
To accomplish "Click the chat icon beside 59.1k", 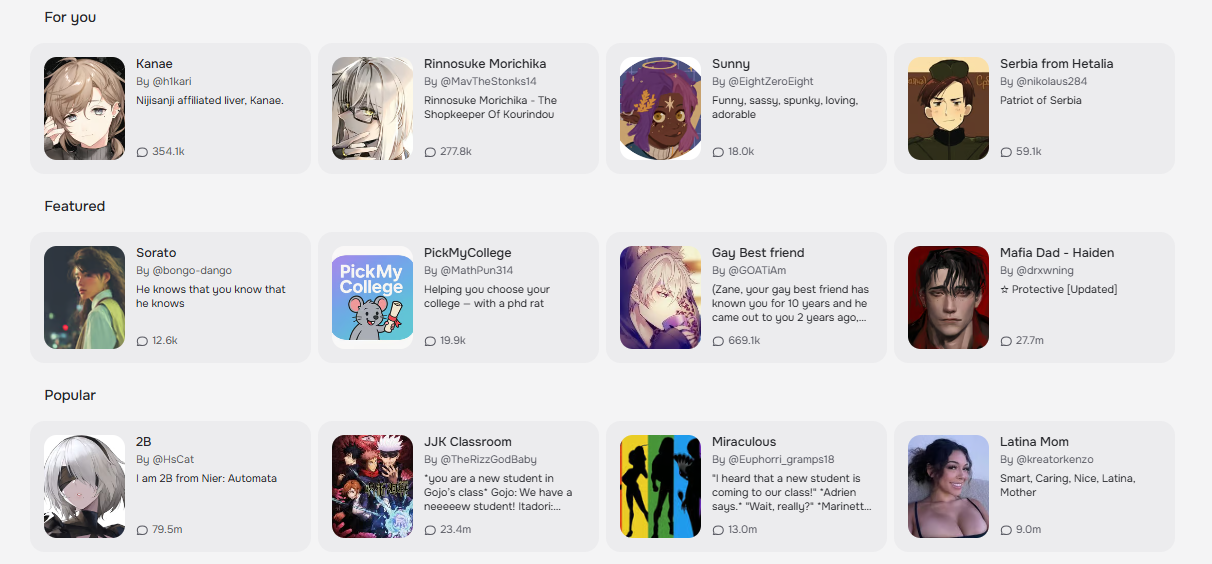I will 1006,152.
